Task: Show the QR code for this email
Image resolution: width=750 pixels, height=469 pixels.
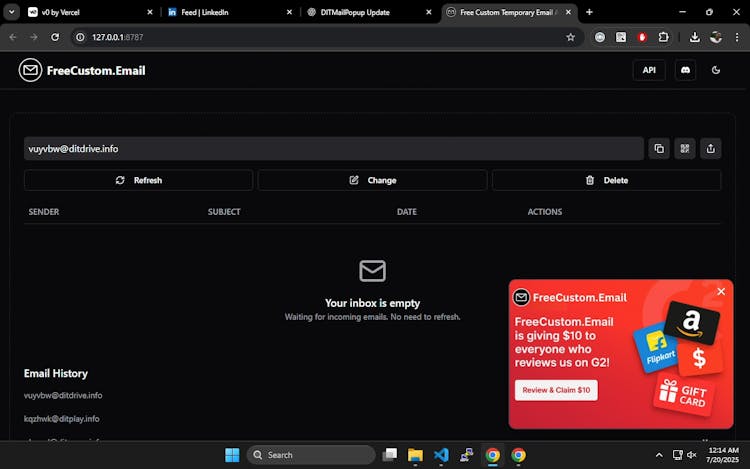Action: coord(685,149)
